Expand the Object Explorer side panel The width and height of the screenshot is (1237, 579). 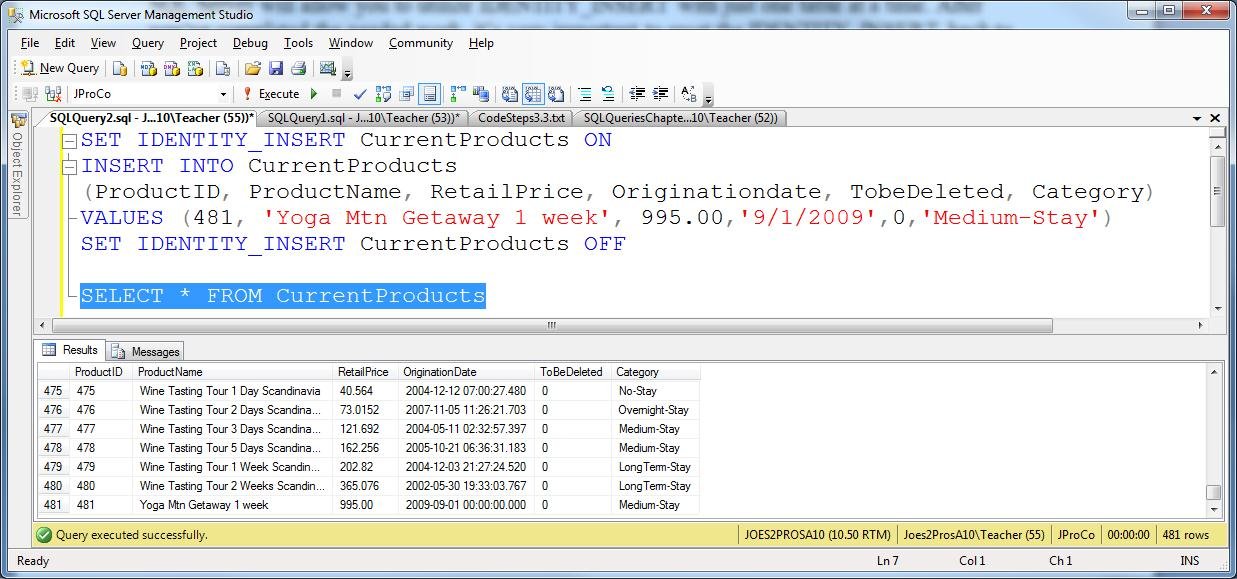point(17,165)
